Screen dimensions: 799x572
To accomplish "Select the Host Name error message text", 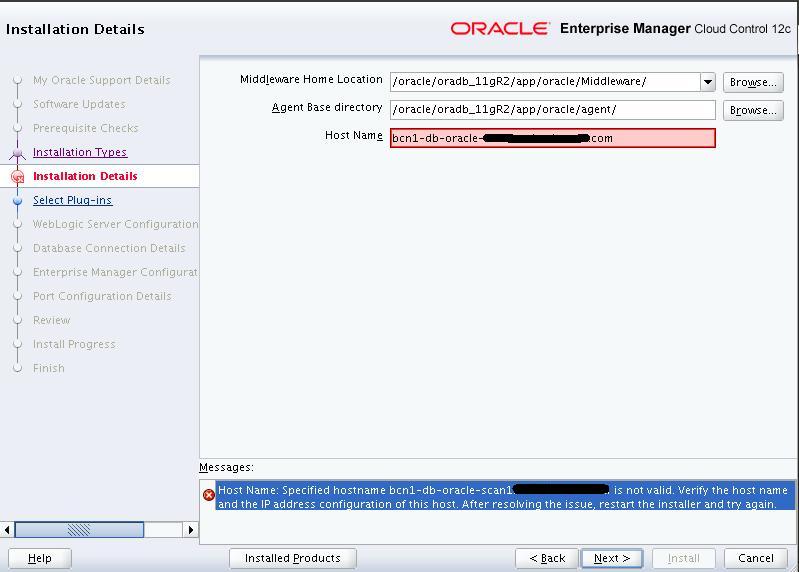I will pos(504,497).
